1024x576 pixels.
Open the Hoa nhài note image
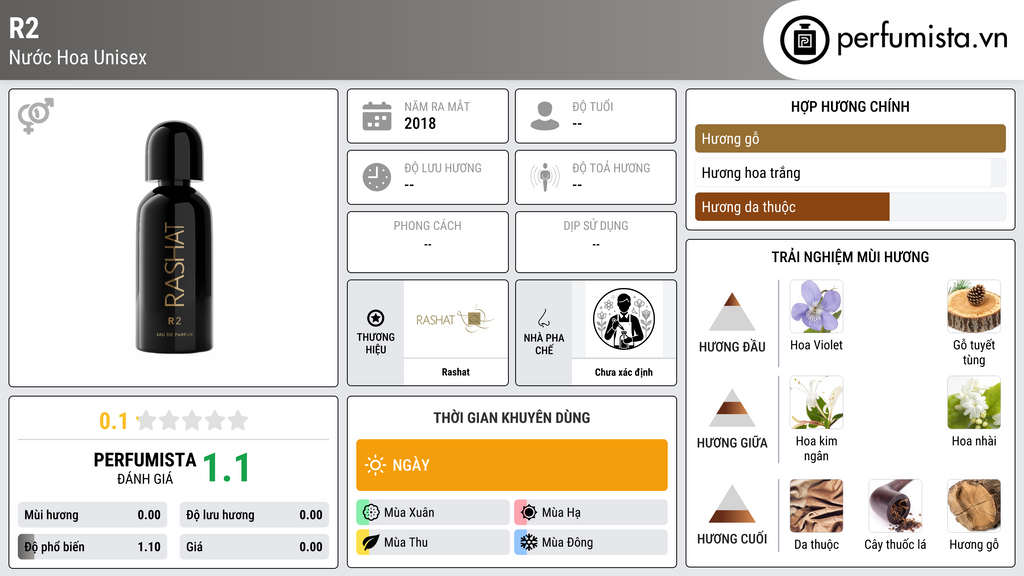974,403
